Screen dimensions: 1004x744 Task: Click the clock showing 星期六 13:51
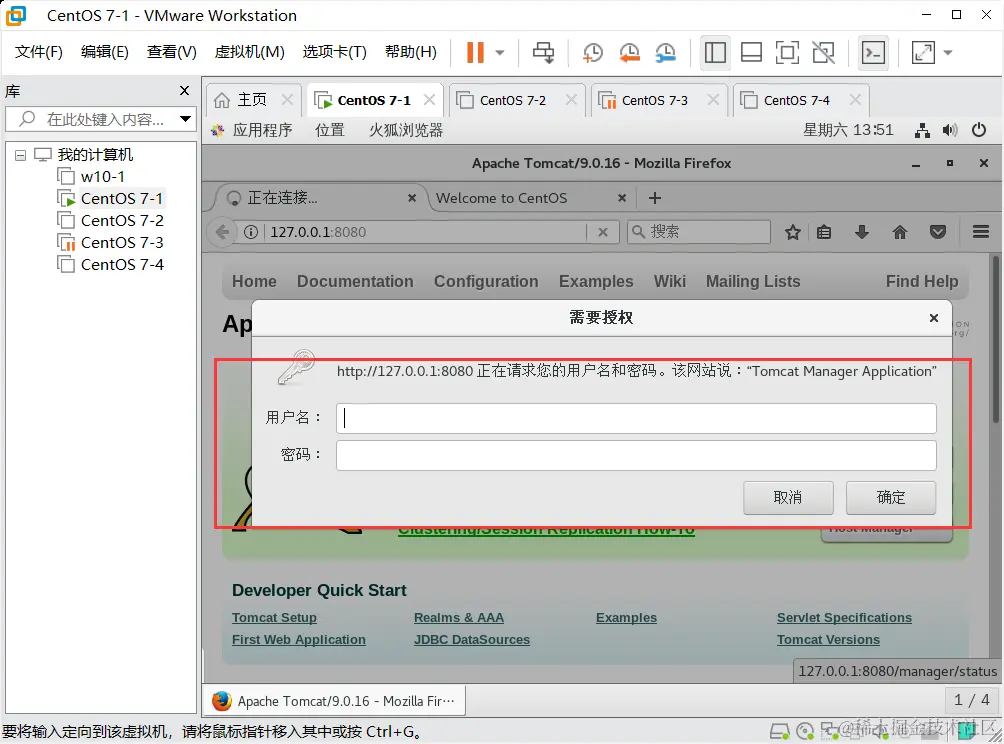[848, 130]
